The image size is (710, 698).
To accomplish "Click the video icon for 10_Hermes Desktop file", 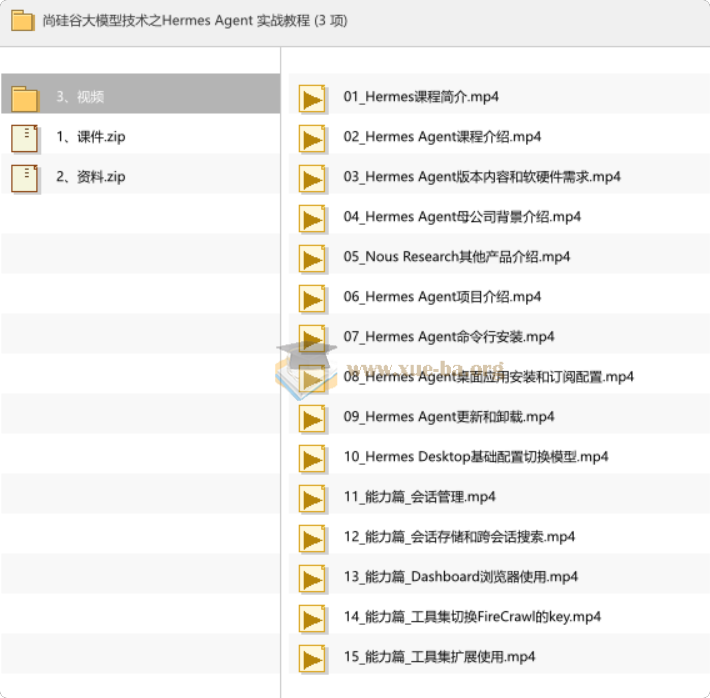I will (312, 458).
